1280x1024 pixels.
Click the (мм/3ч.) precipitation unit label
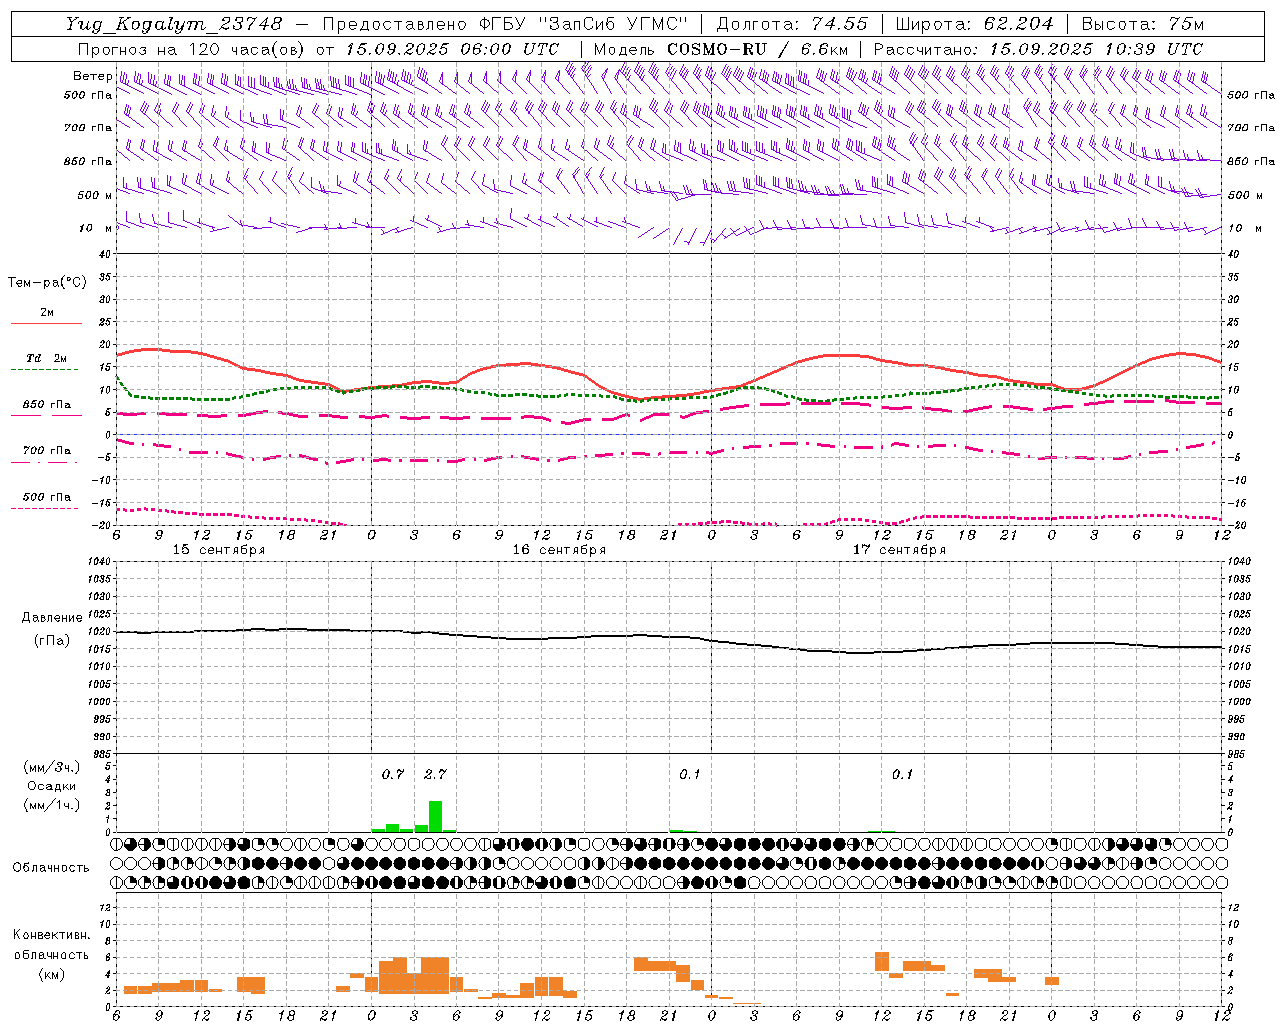tap(51, 767)
